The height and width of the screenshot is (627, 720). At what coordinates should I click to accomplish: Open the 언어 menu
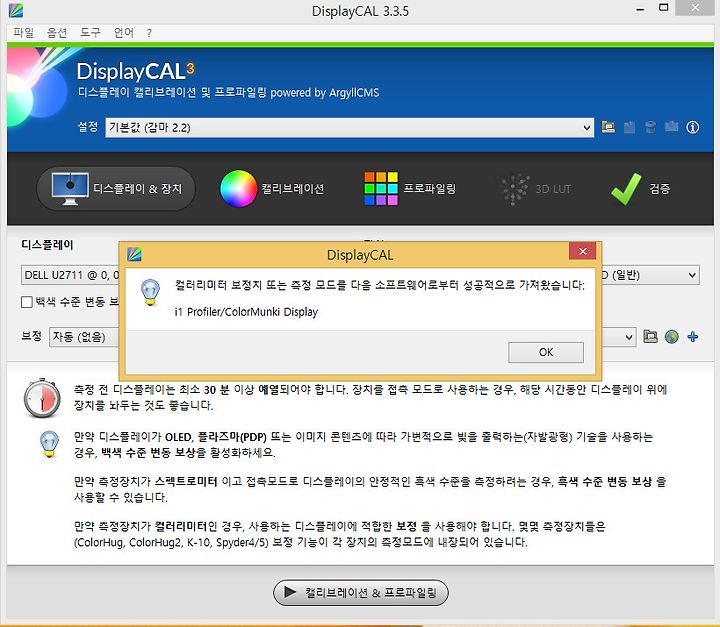click(124, 33)
